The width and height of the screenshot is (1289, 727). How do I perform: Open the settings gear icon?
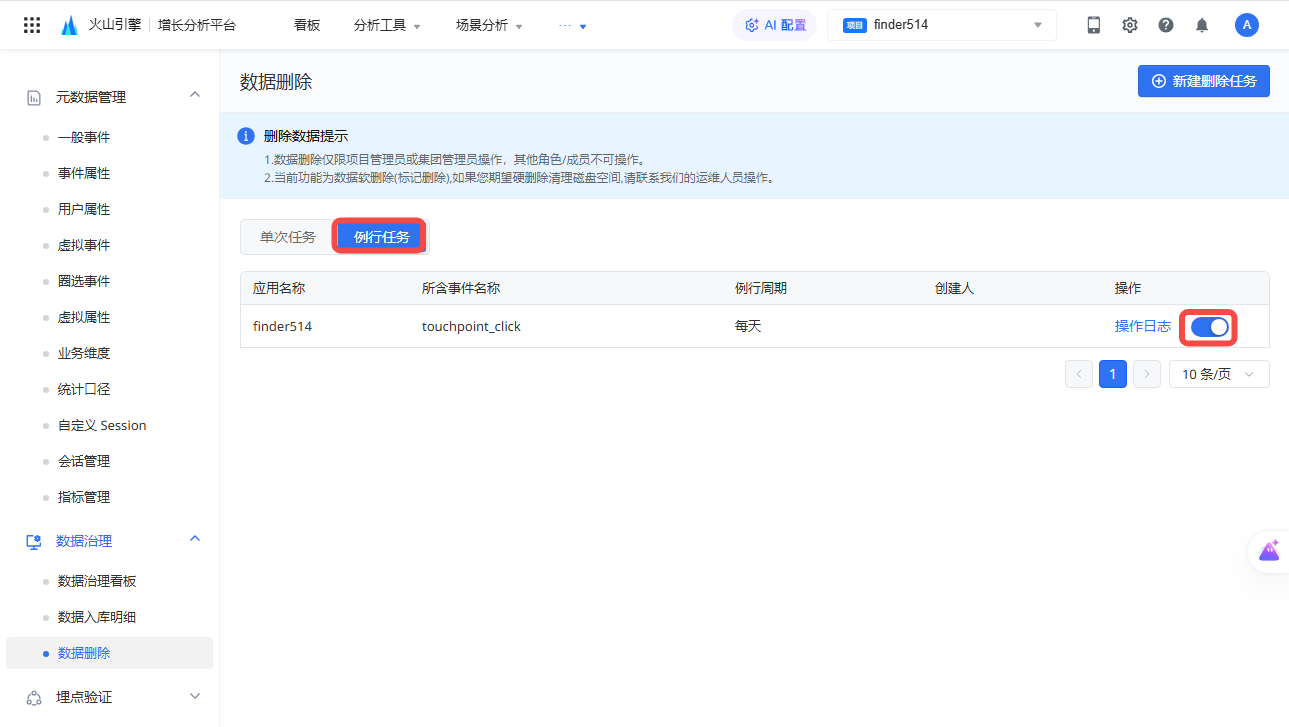1129,25
